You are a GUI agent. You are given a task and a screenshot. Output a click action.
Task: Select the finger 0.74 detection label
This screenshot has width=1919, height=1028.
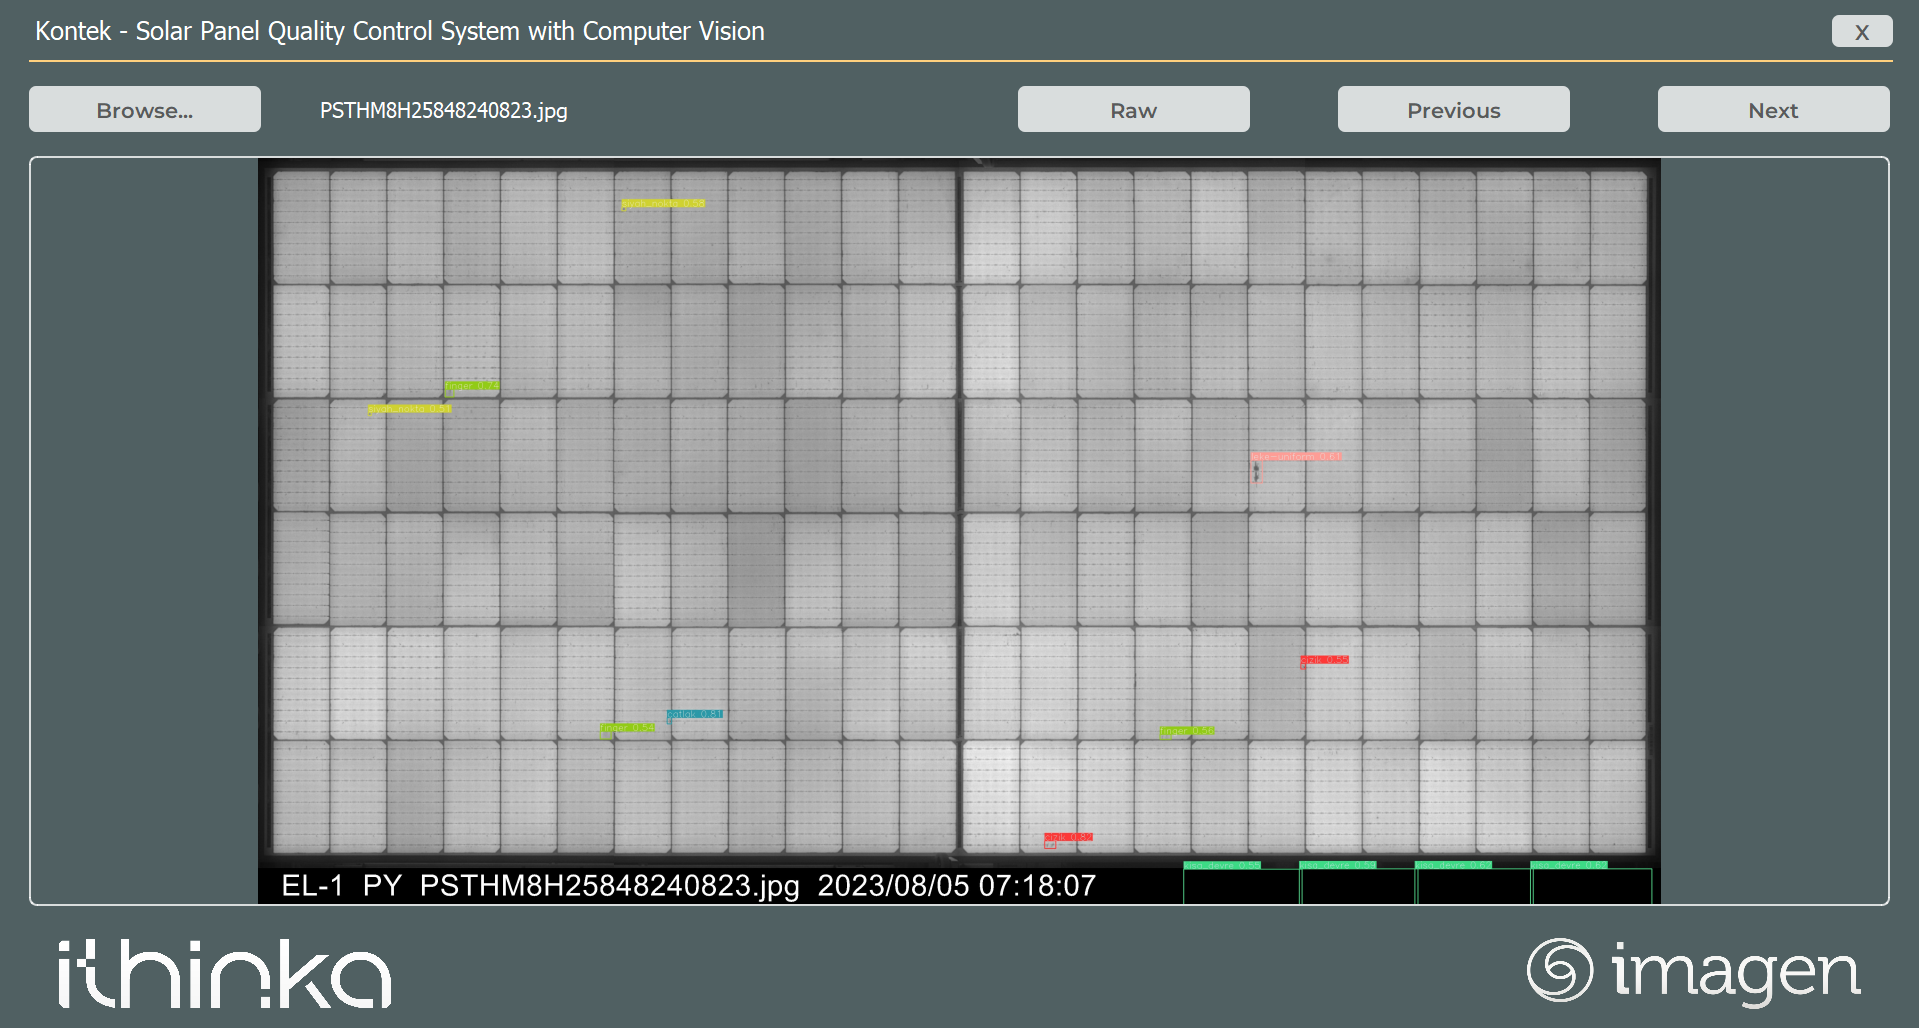[x=472, y=385]
